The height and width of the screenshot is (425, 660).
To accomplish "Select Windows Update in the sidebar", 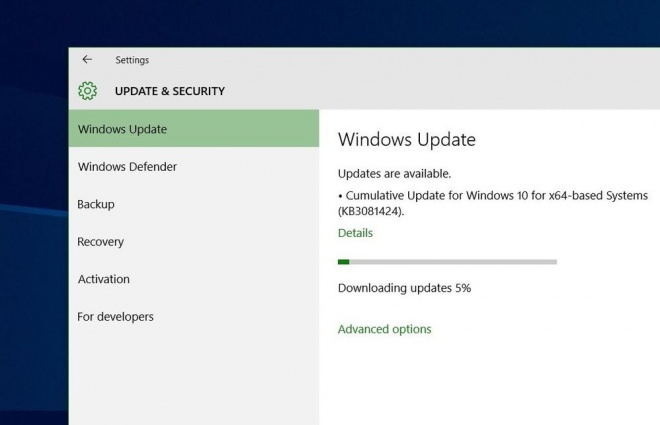I will (x=194, y=129).
